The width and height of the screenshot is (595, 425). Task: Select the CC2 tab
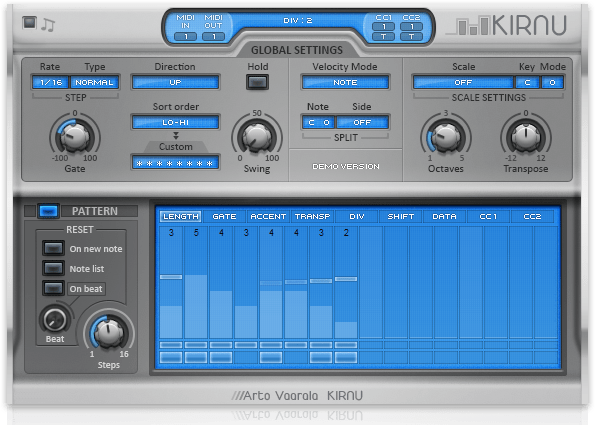click(532, 216)
